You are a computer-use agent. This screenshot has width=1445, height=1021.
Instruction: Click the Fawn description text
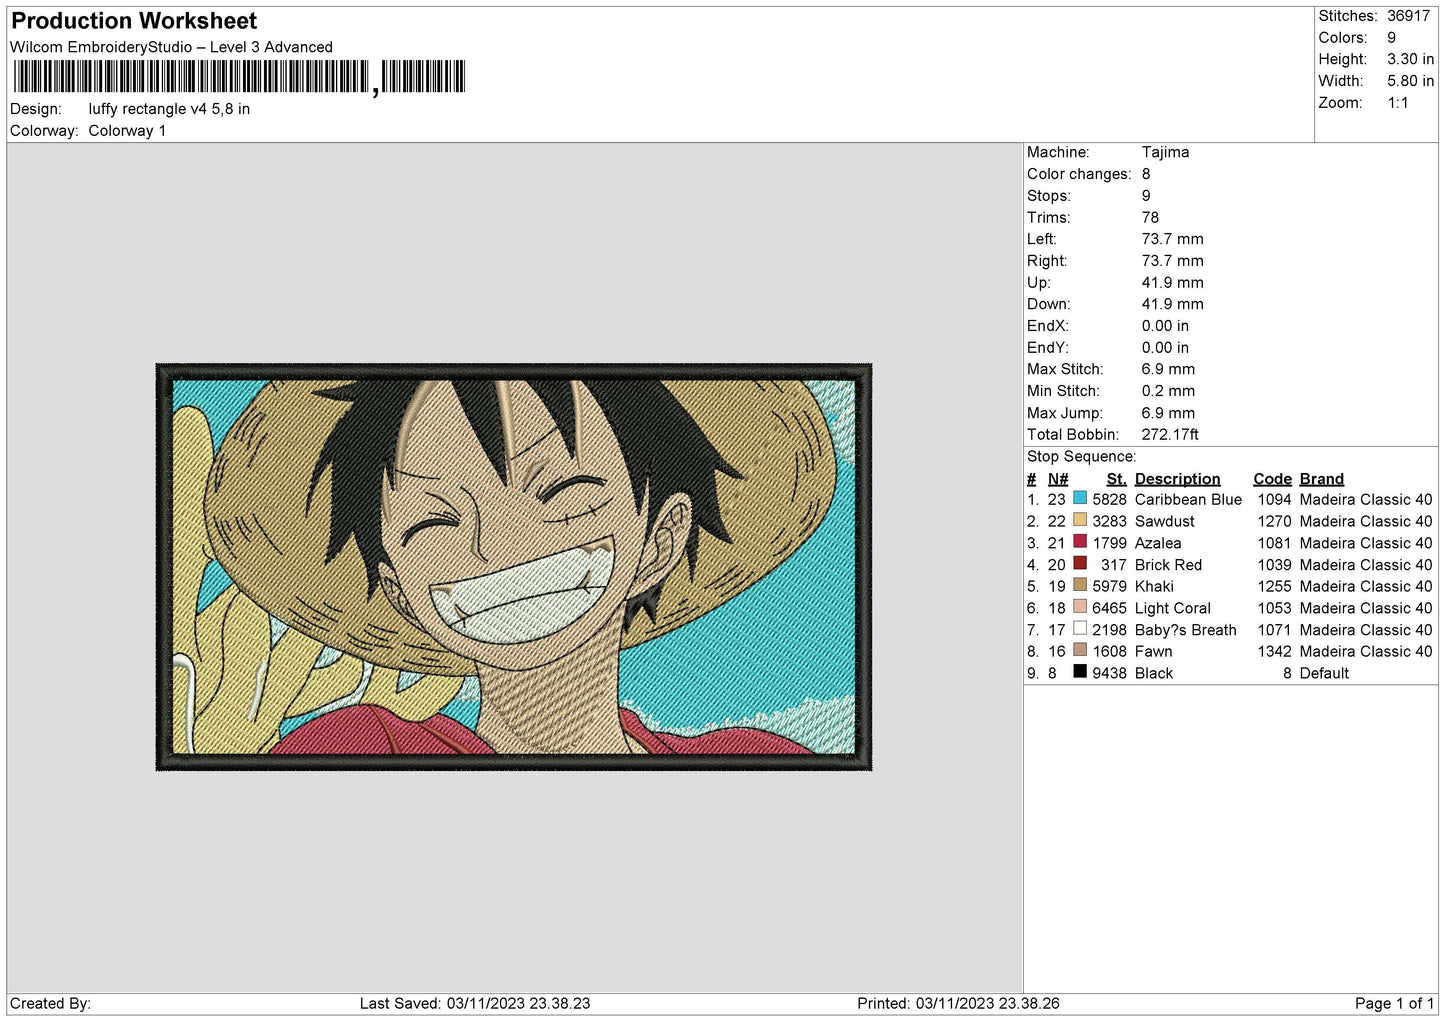point(1153,652)
